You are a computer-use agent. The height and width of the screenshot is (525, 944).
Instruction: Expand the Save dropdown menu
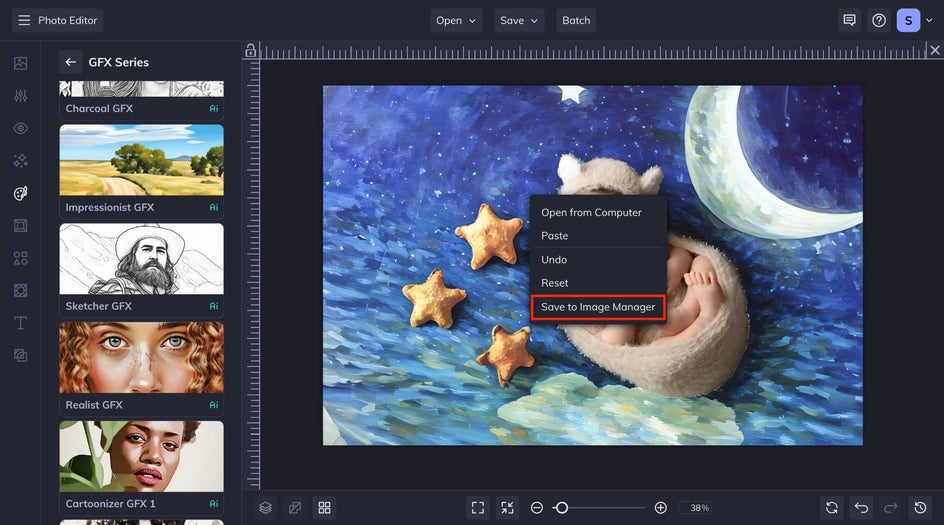(x=519, y=20)
